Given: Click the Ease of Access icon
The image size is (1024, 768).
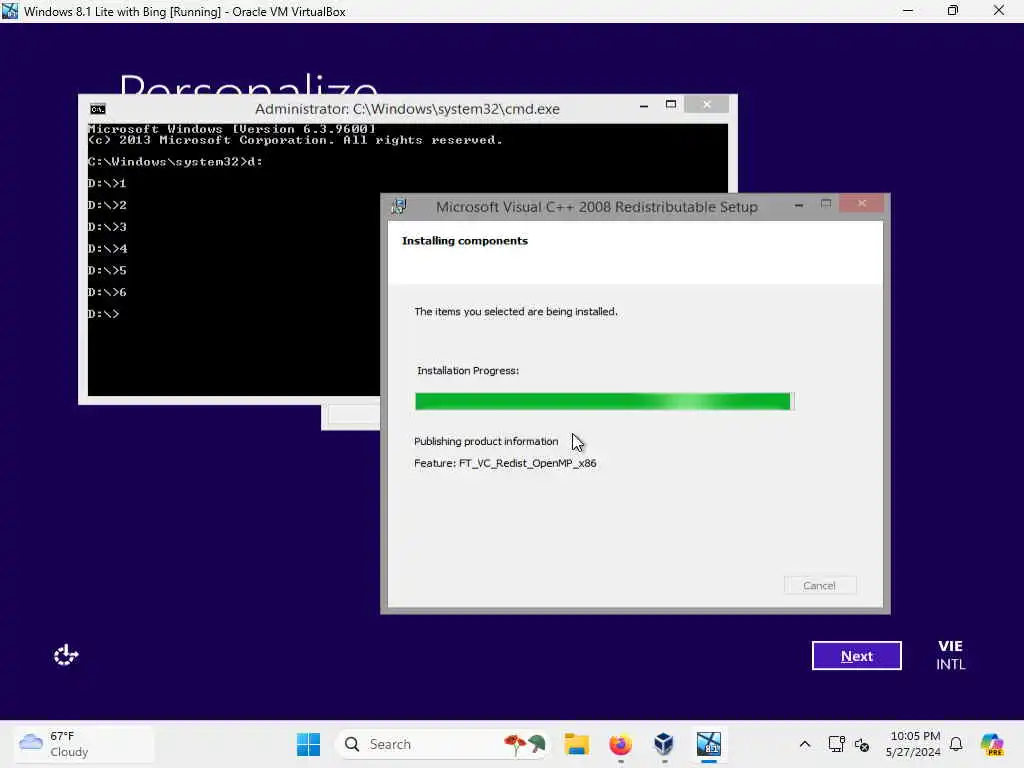Looking at the screenshot, I should point(66,654).
